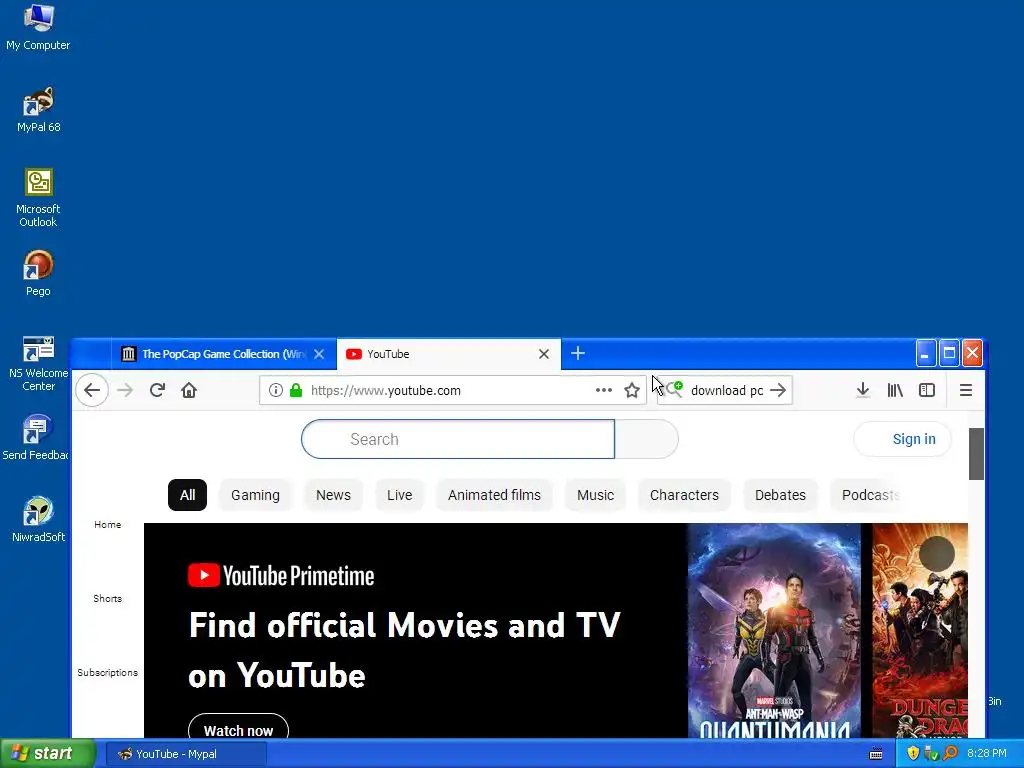Close the YouTube tab

pyautogui.click(x=544, y=354)
